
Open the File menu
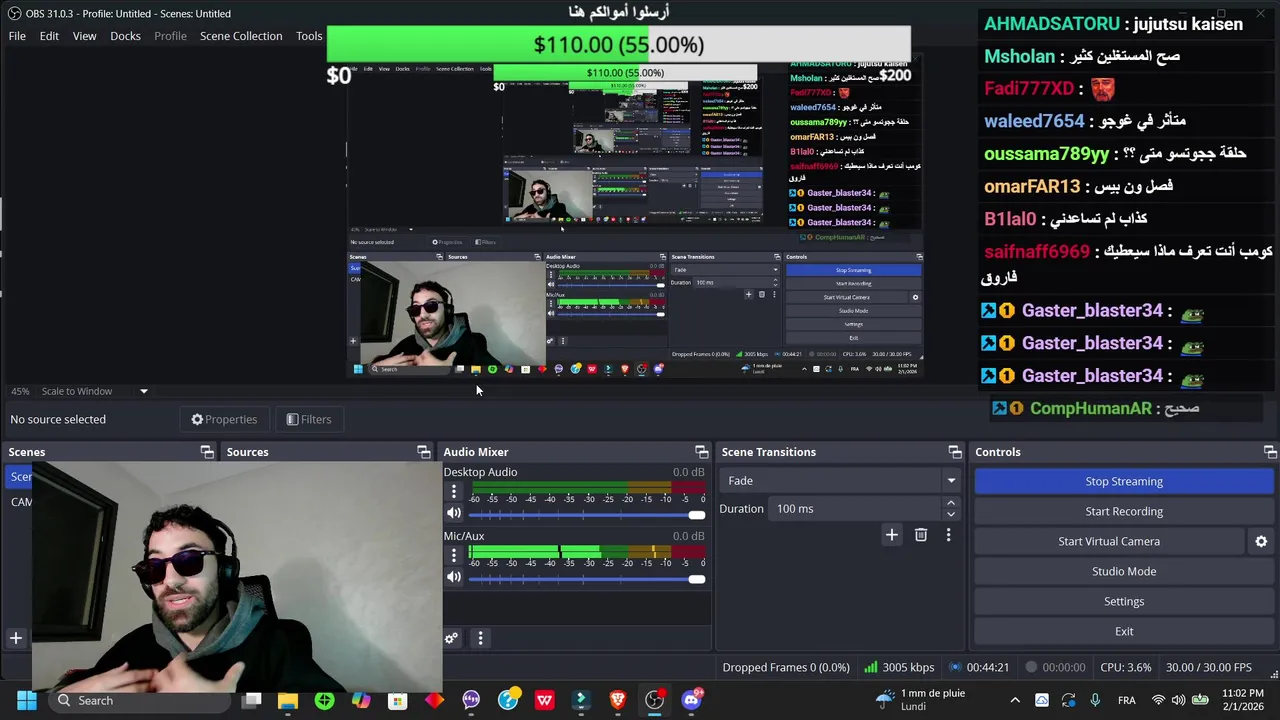[17, 36]
